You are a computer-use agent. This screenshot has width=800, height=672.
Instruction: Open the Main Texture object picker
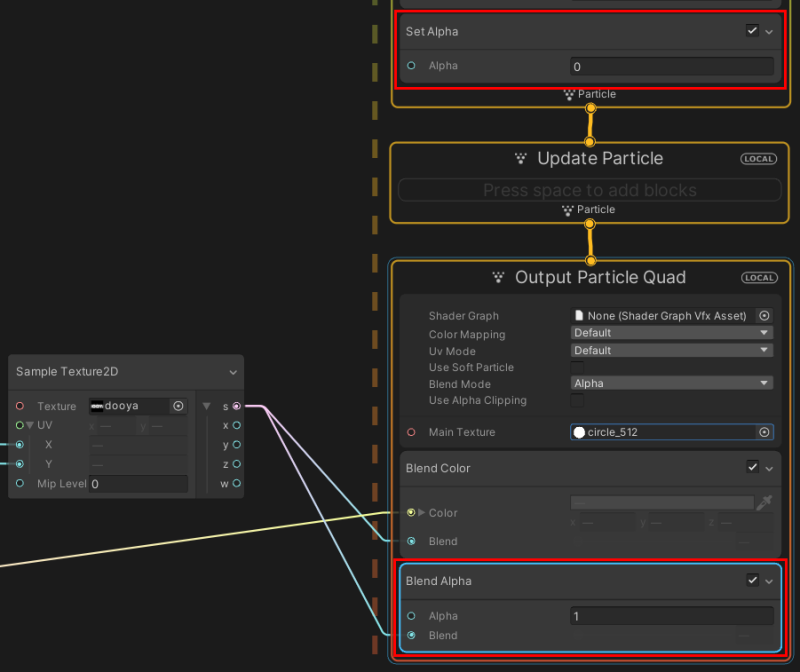[764, 432]
